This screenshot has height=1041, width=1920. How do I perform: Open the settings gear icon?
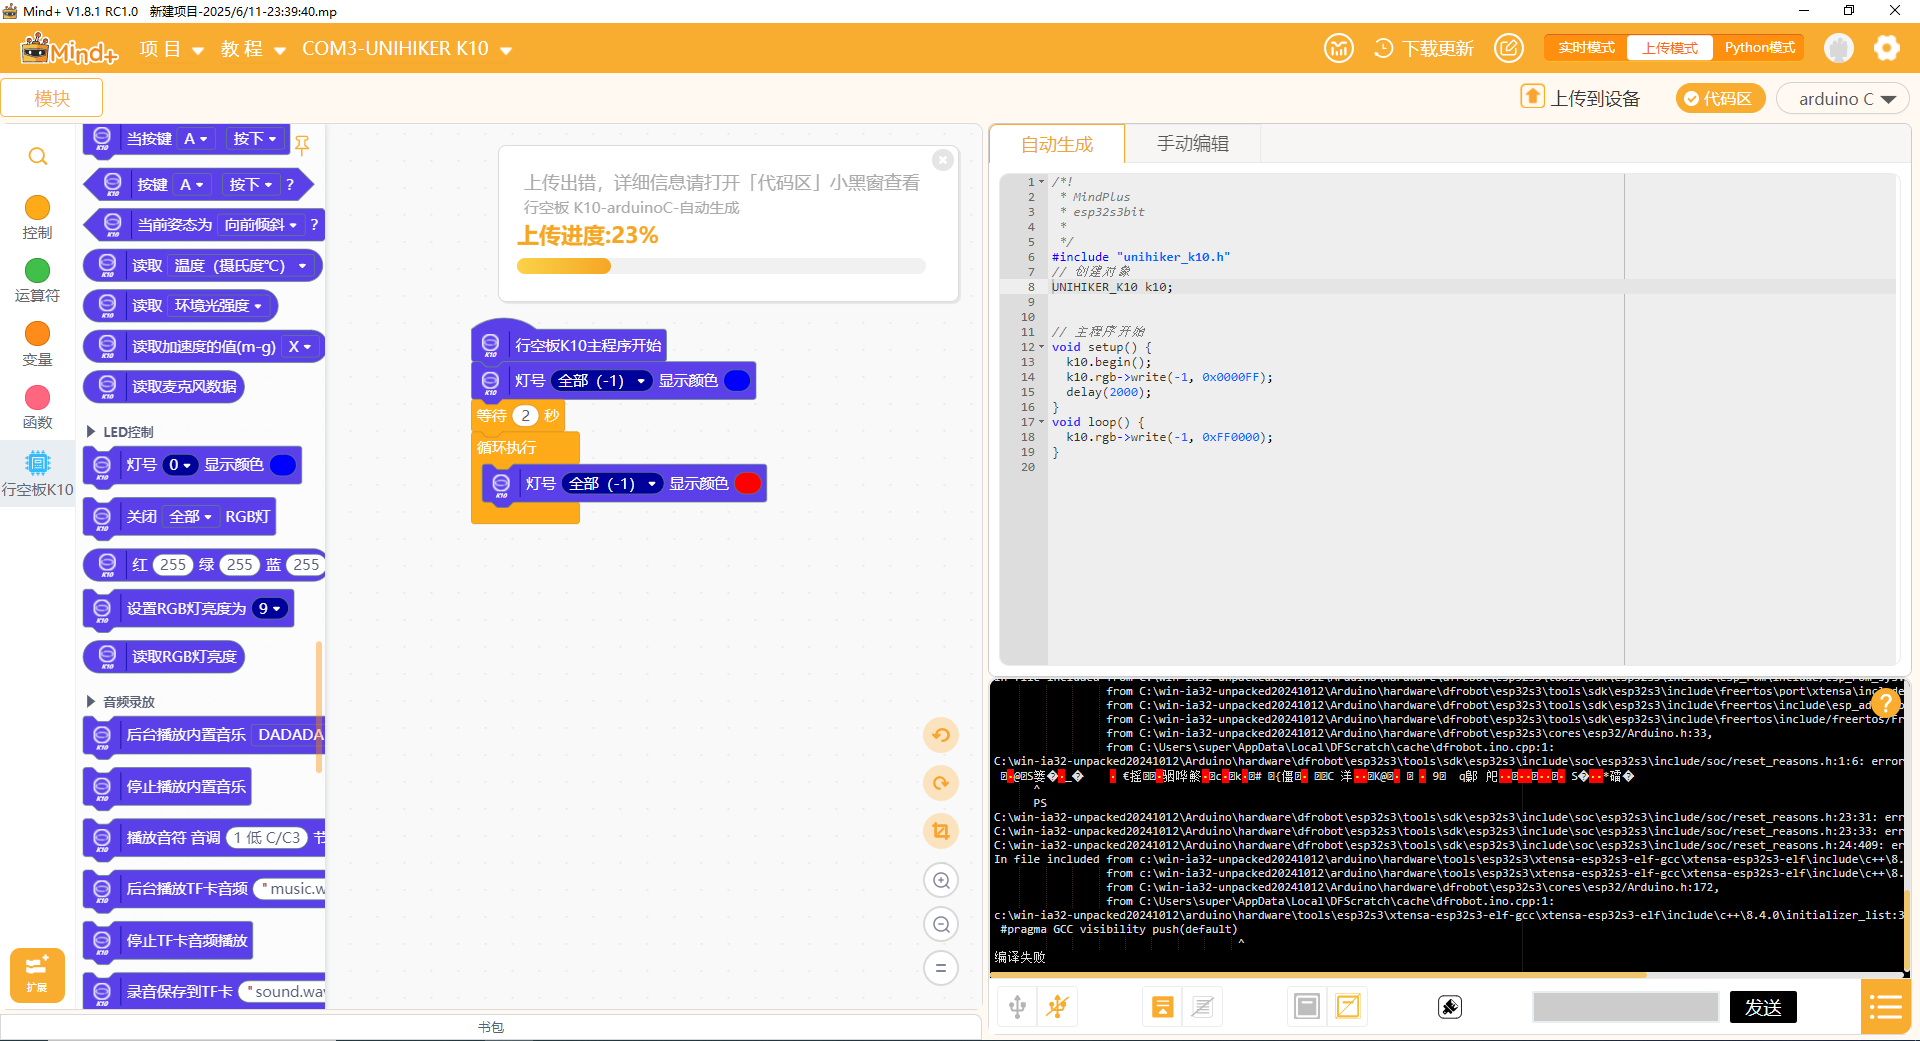pos(1886,48)
